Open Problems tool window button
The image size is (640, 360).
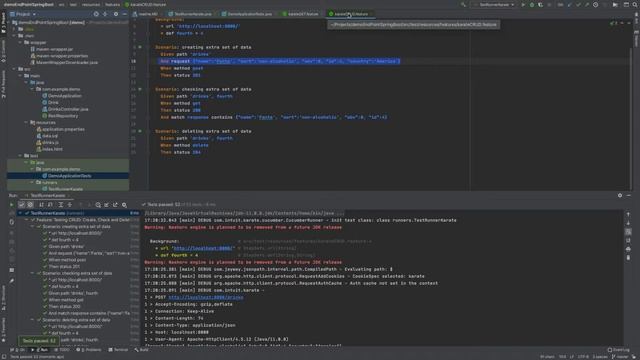click(89, 350)
